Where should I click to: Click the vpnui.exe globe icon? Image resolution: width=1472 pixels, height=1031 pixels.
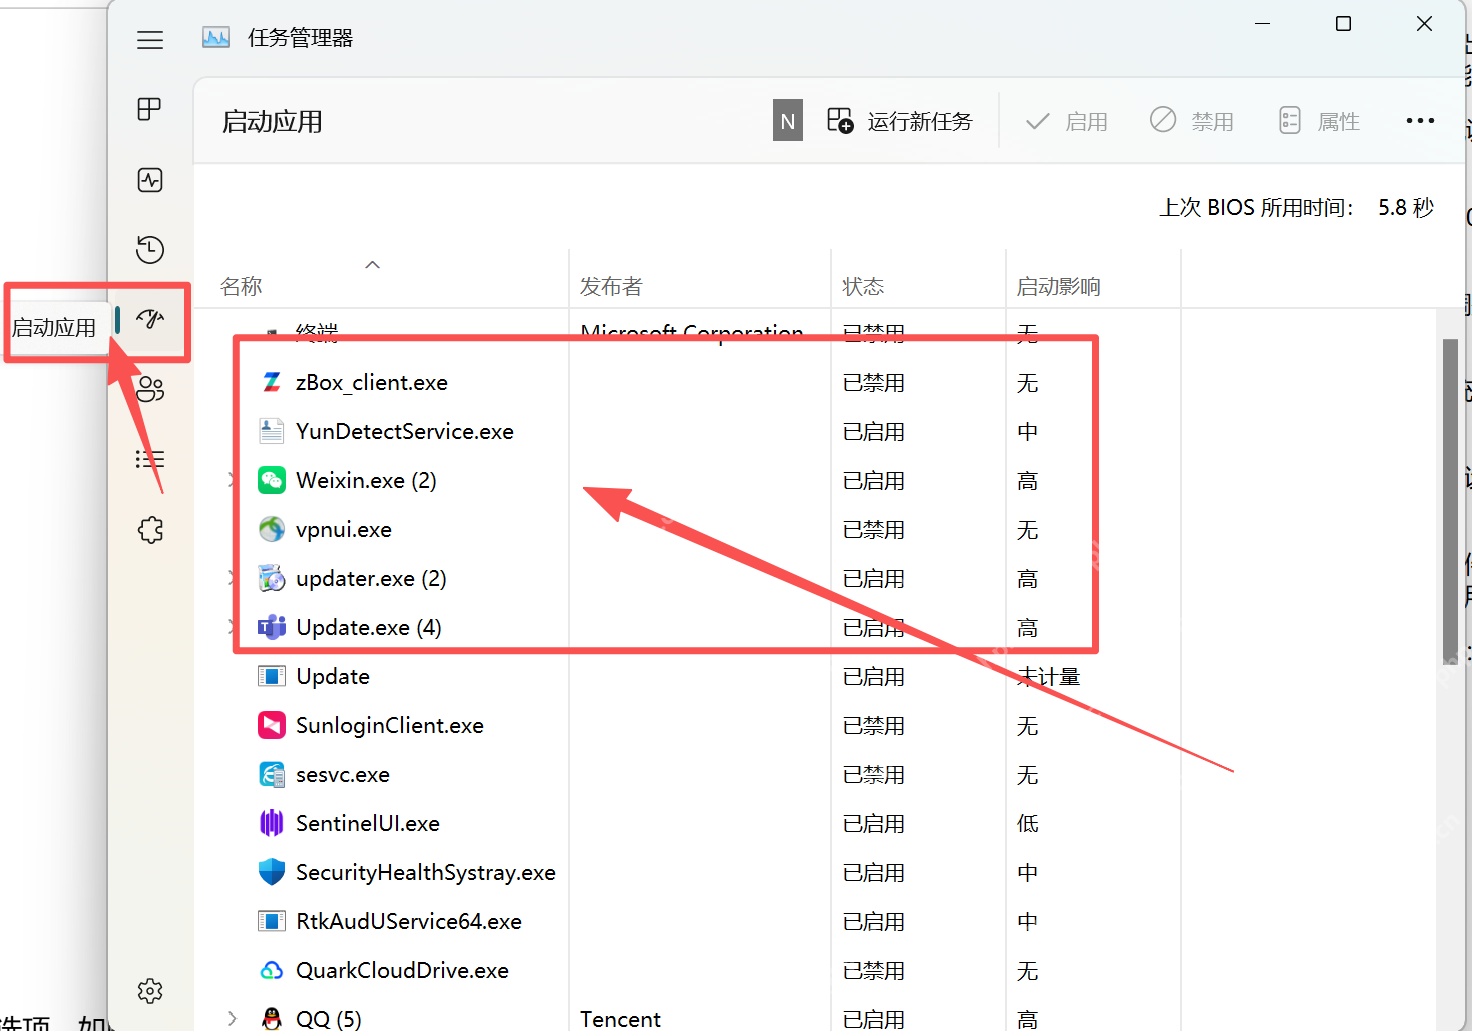tap(272, 529)
